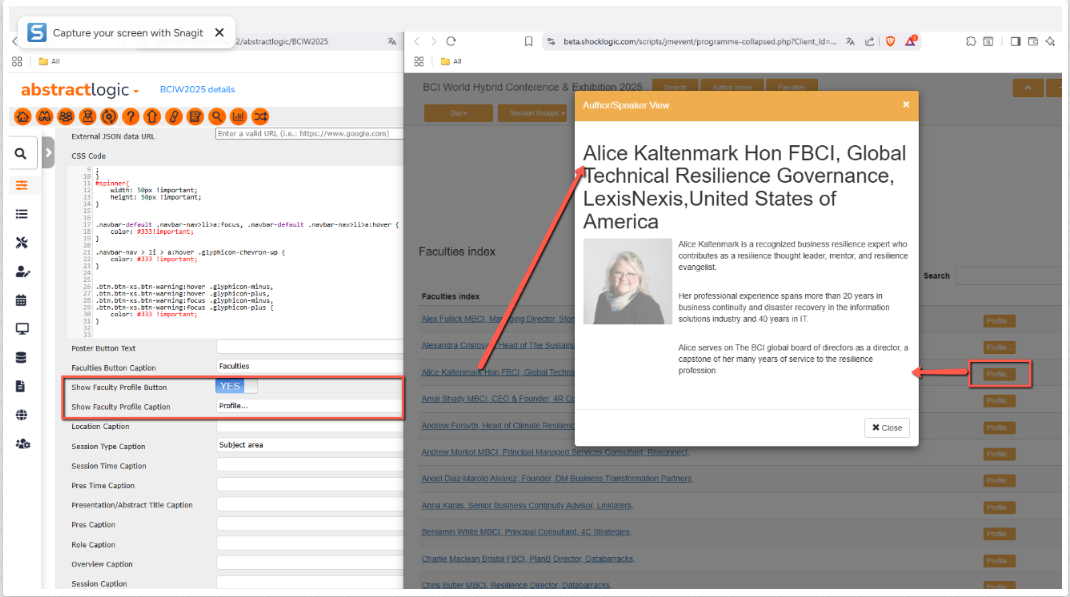1070x597 pixels.
Task: Open the Day dropdown in programme page
Action: 458,113
